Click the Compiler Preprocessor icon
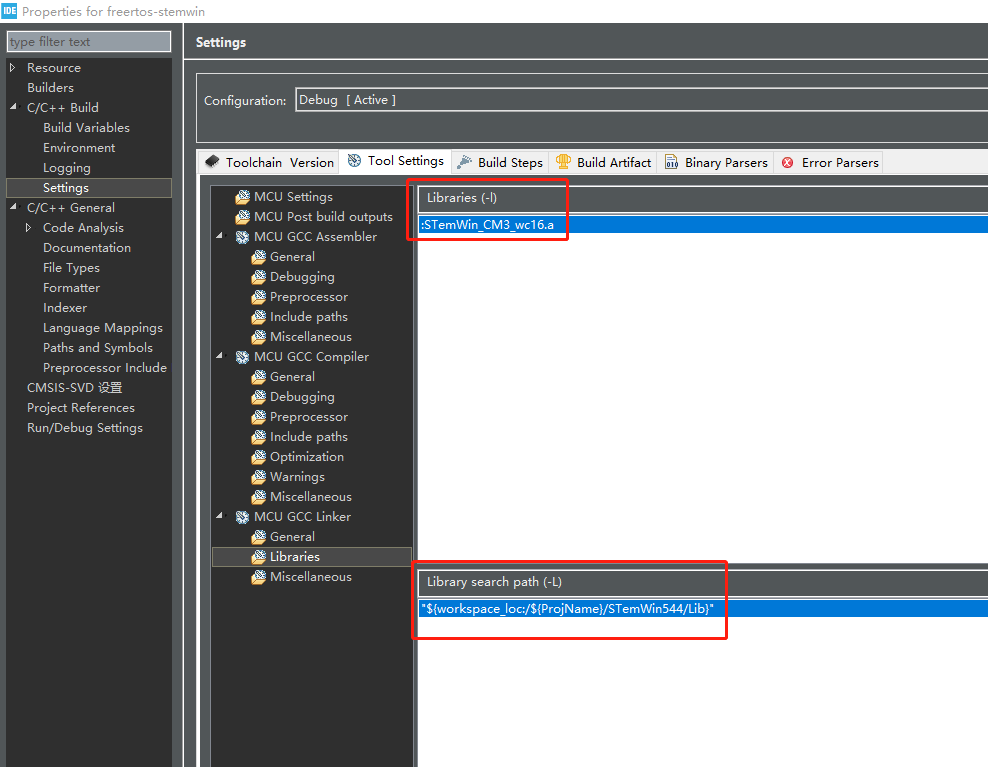The height and width of the screenshot is (767, 988). pyautogui.click(x=258, y=417)
